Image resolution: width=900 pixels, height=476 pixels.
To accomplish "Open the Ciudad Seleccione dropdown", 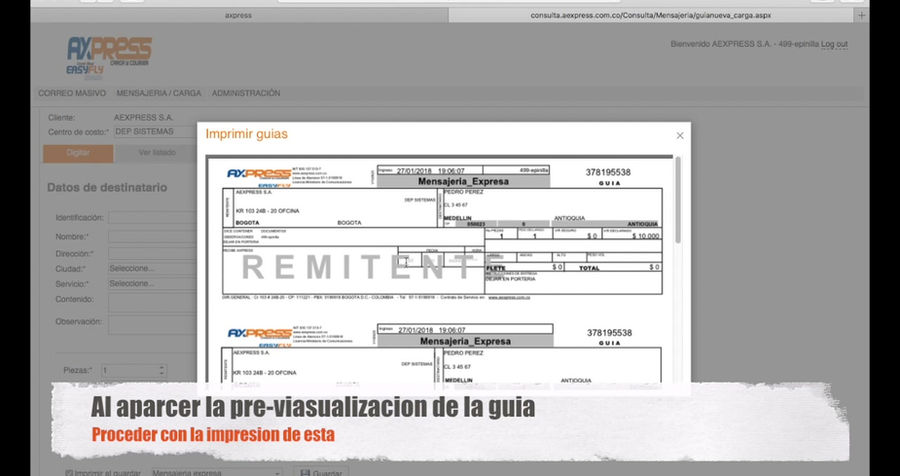I will coord(153,268).
